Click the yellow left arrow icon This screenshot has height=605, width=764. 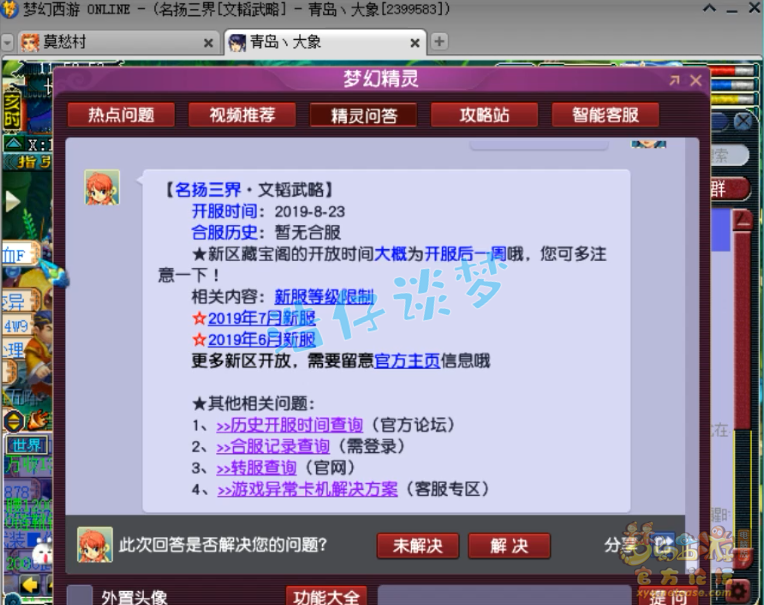pyautogui.click(x=30, y=585)
